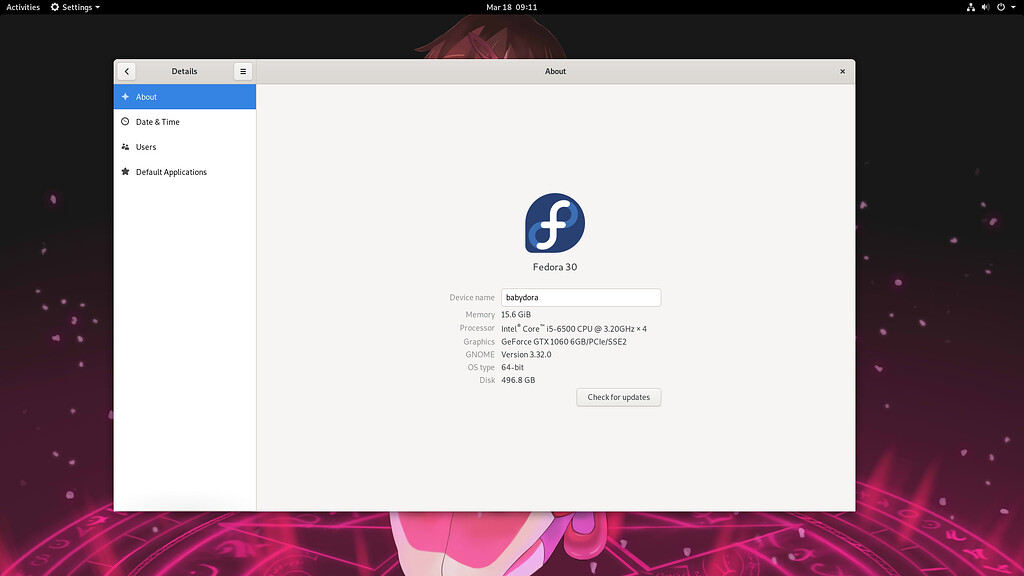Image resolution: width=1024 pixels, height=576 pixels.
Task: Click the Users icon in the sidebar
Action: click(124, 146)
